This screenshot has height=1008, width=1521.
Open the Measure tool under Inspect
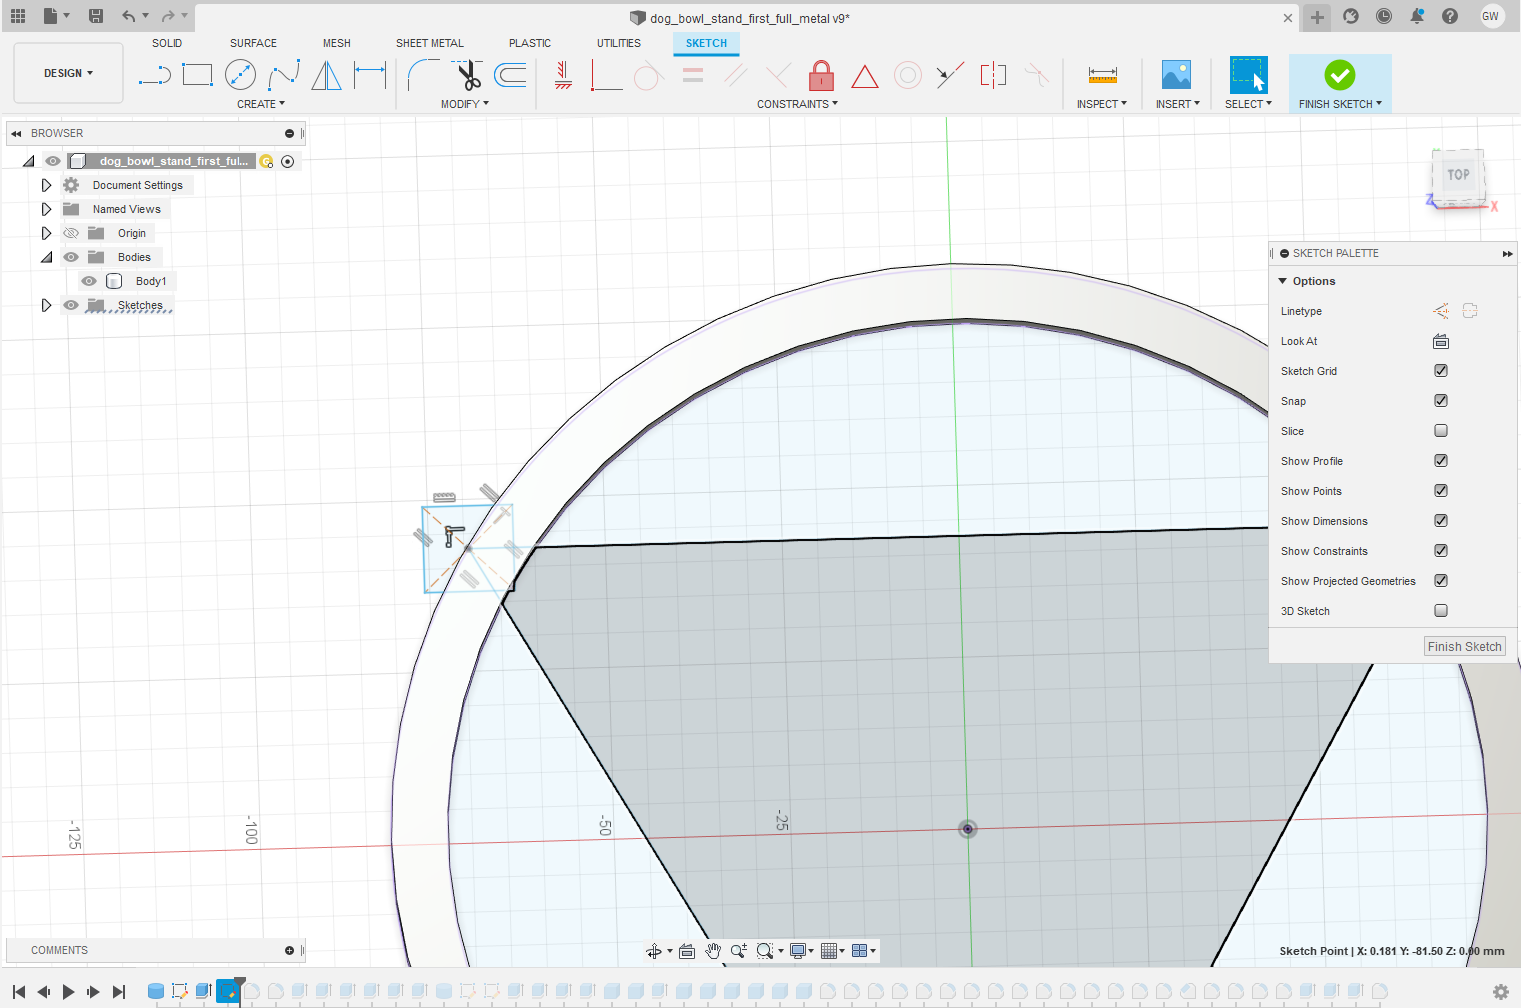click(1102, 76)
